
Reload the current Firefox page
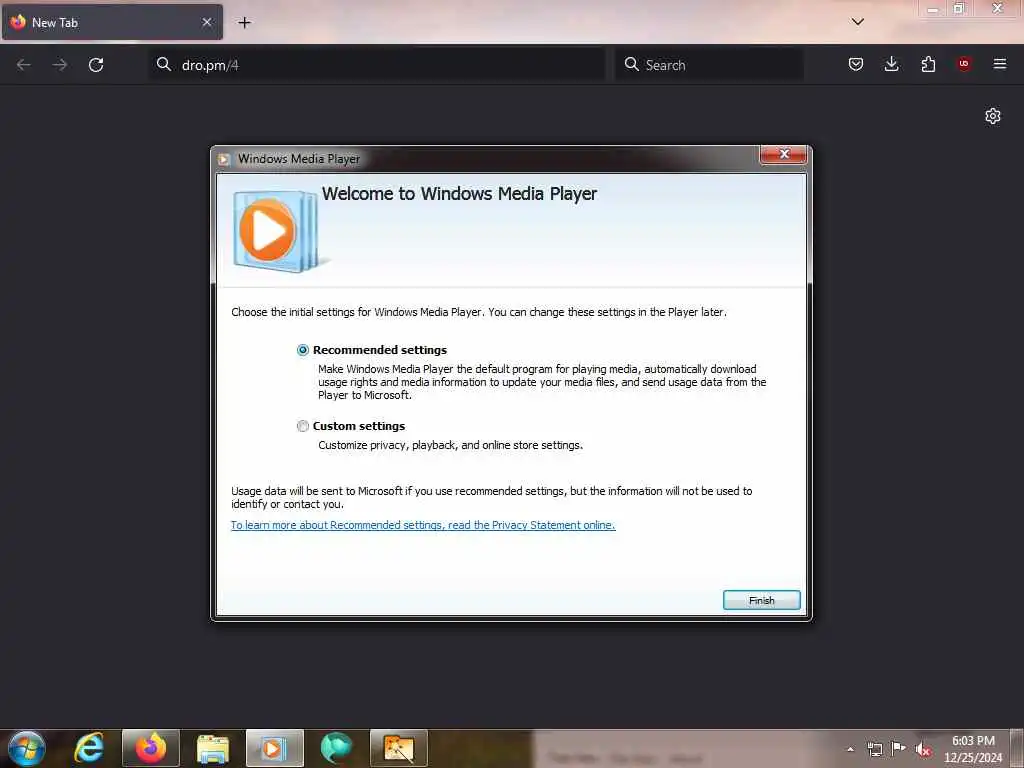click(x=96, y=65)
